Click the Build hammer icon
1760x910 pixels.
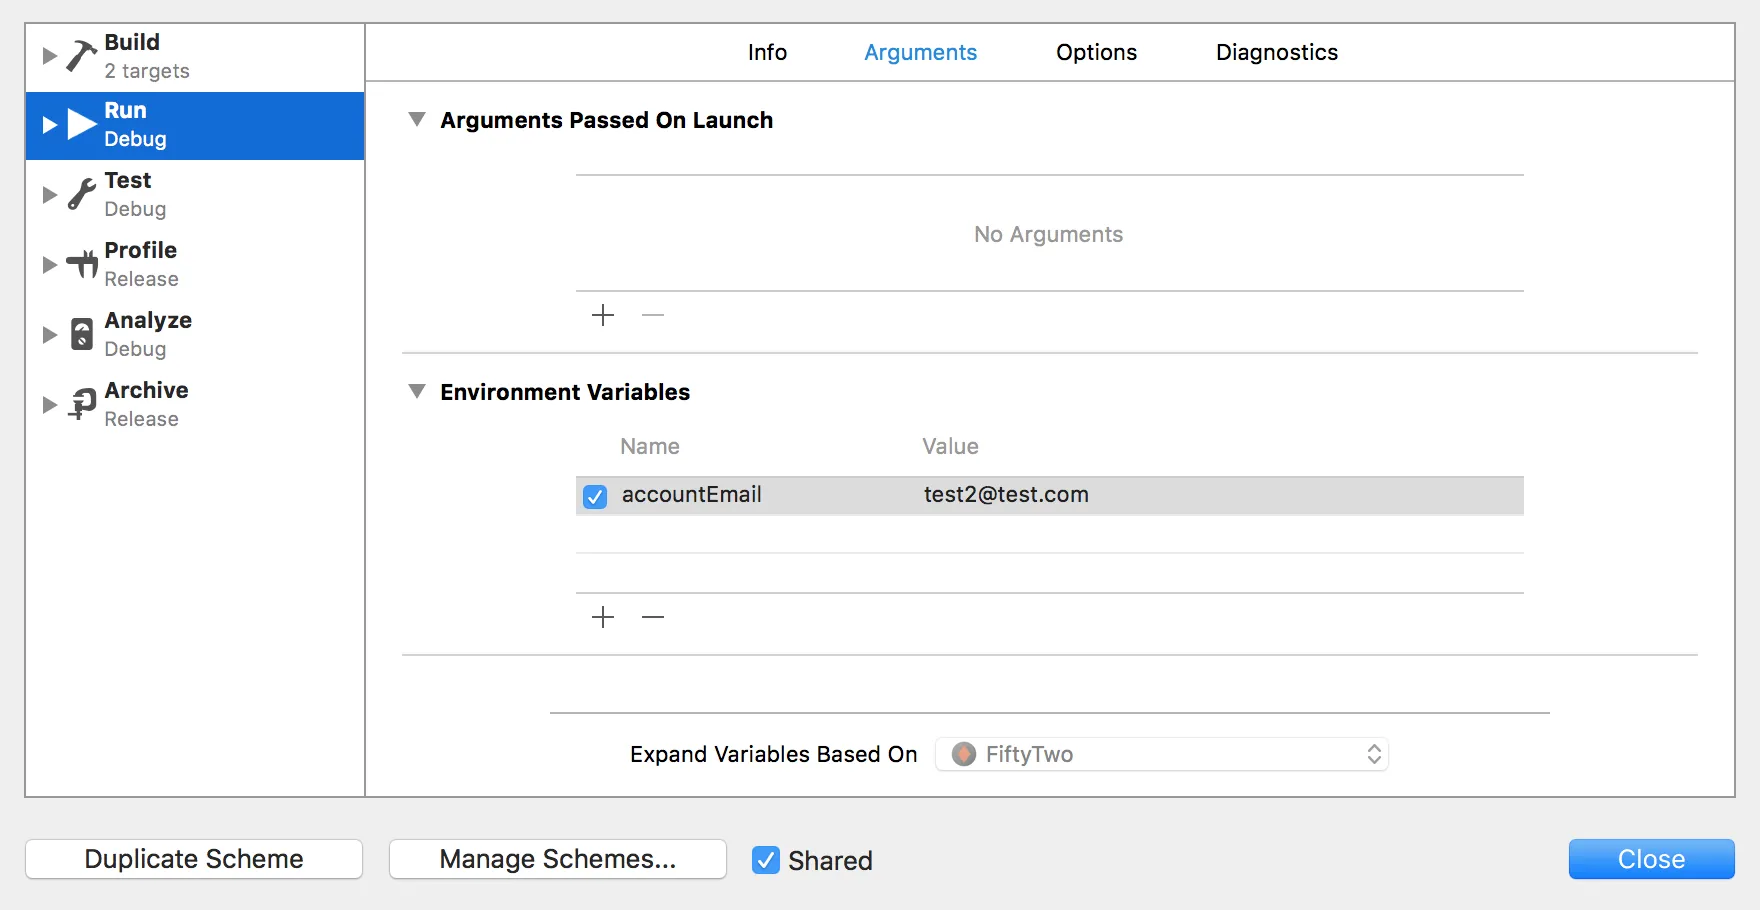click(81, 56)
